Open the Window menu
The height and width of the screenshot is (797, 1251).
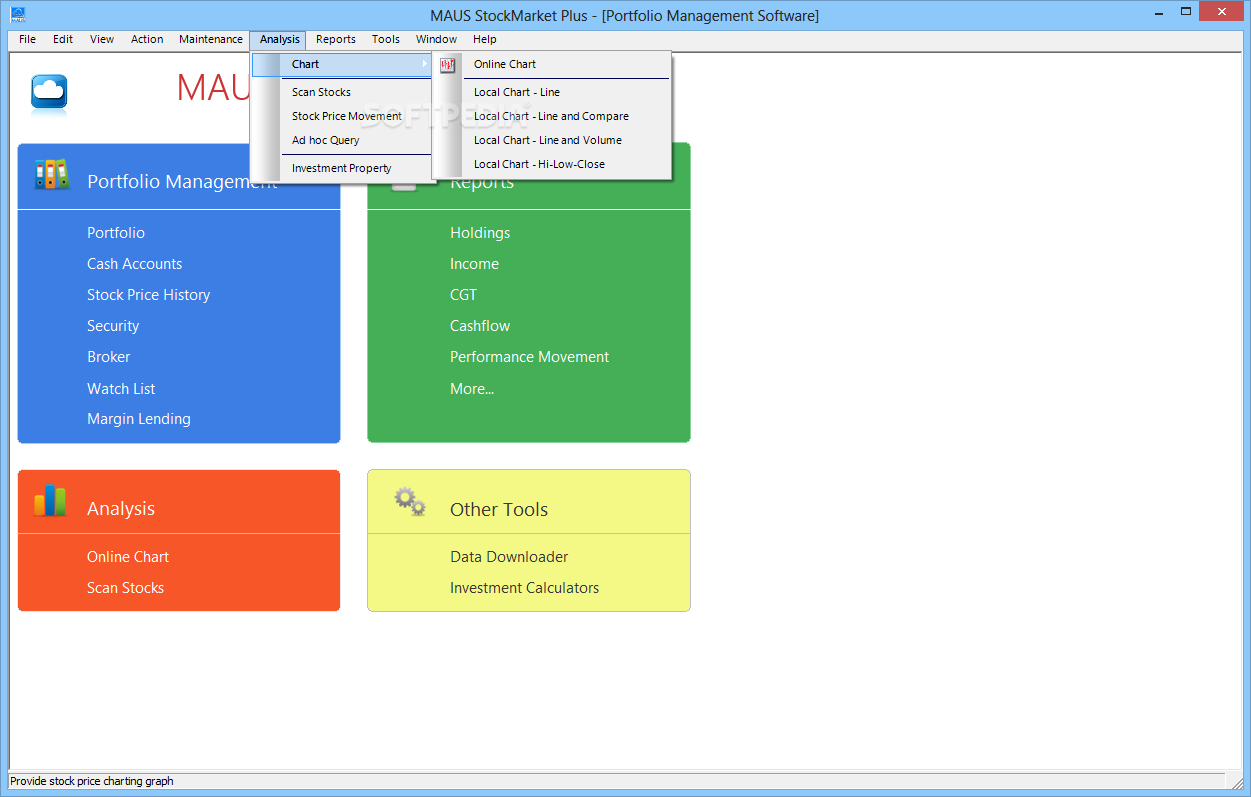437,39
